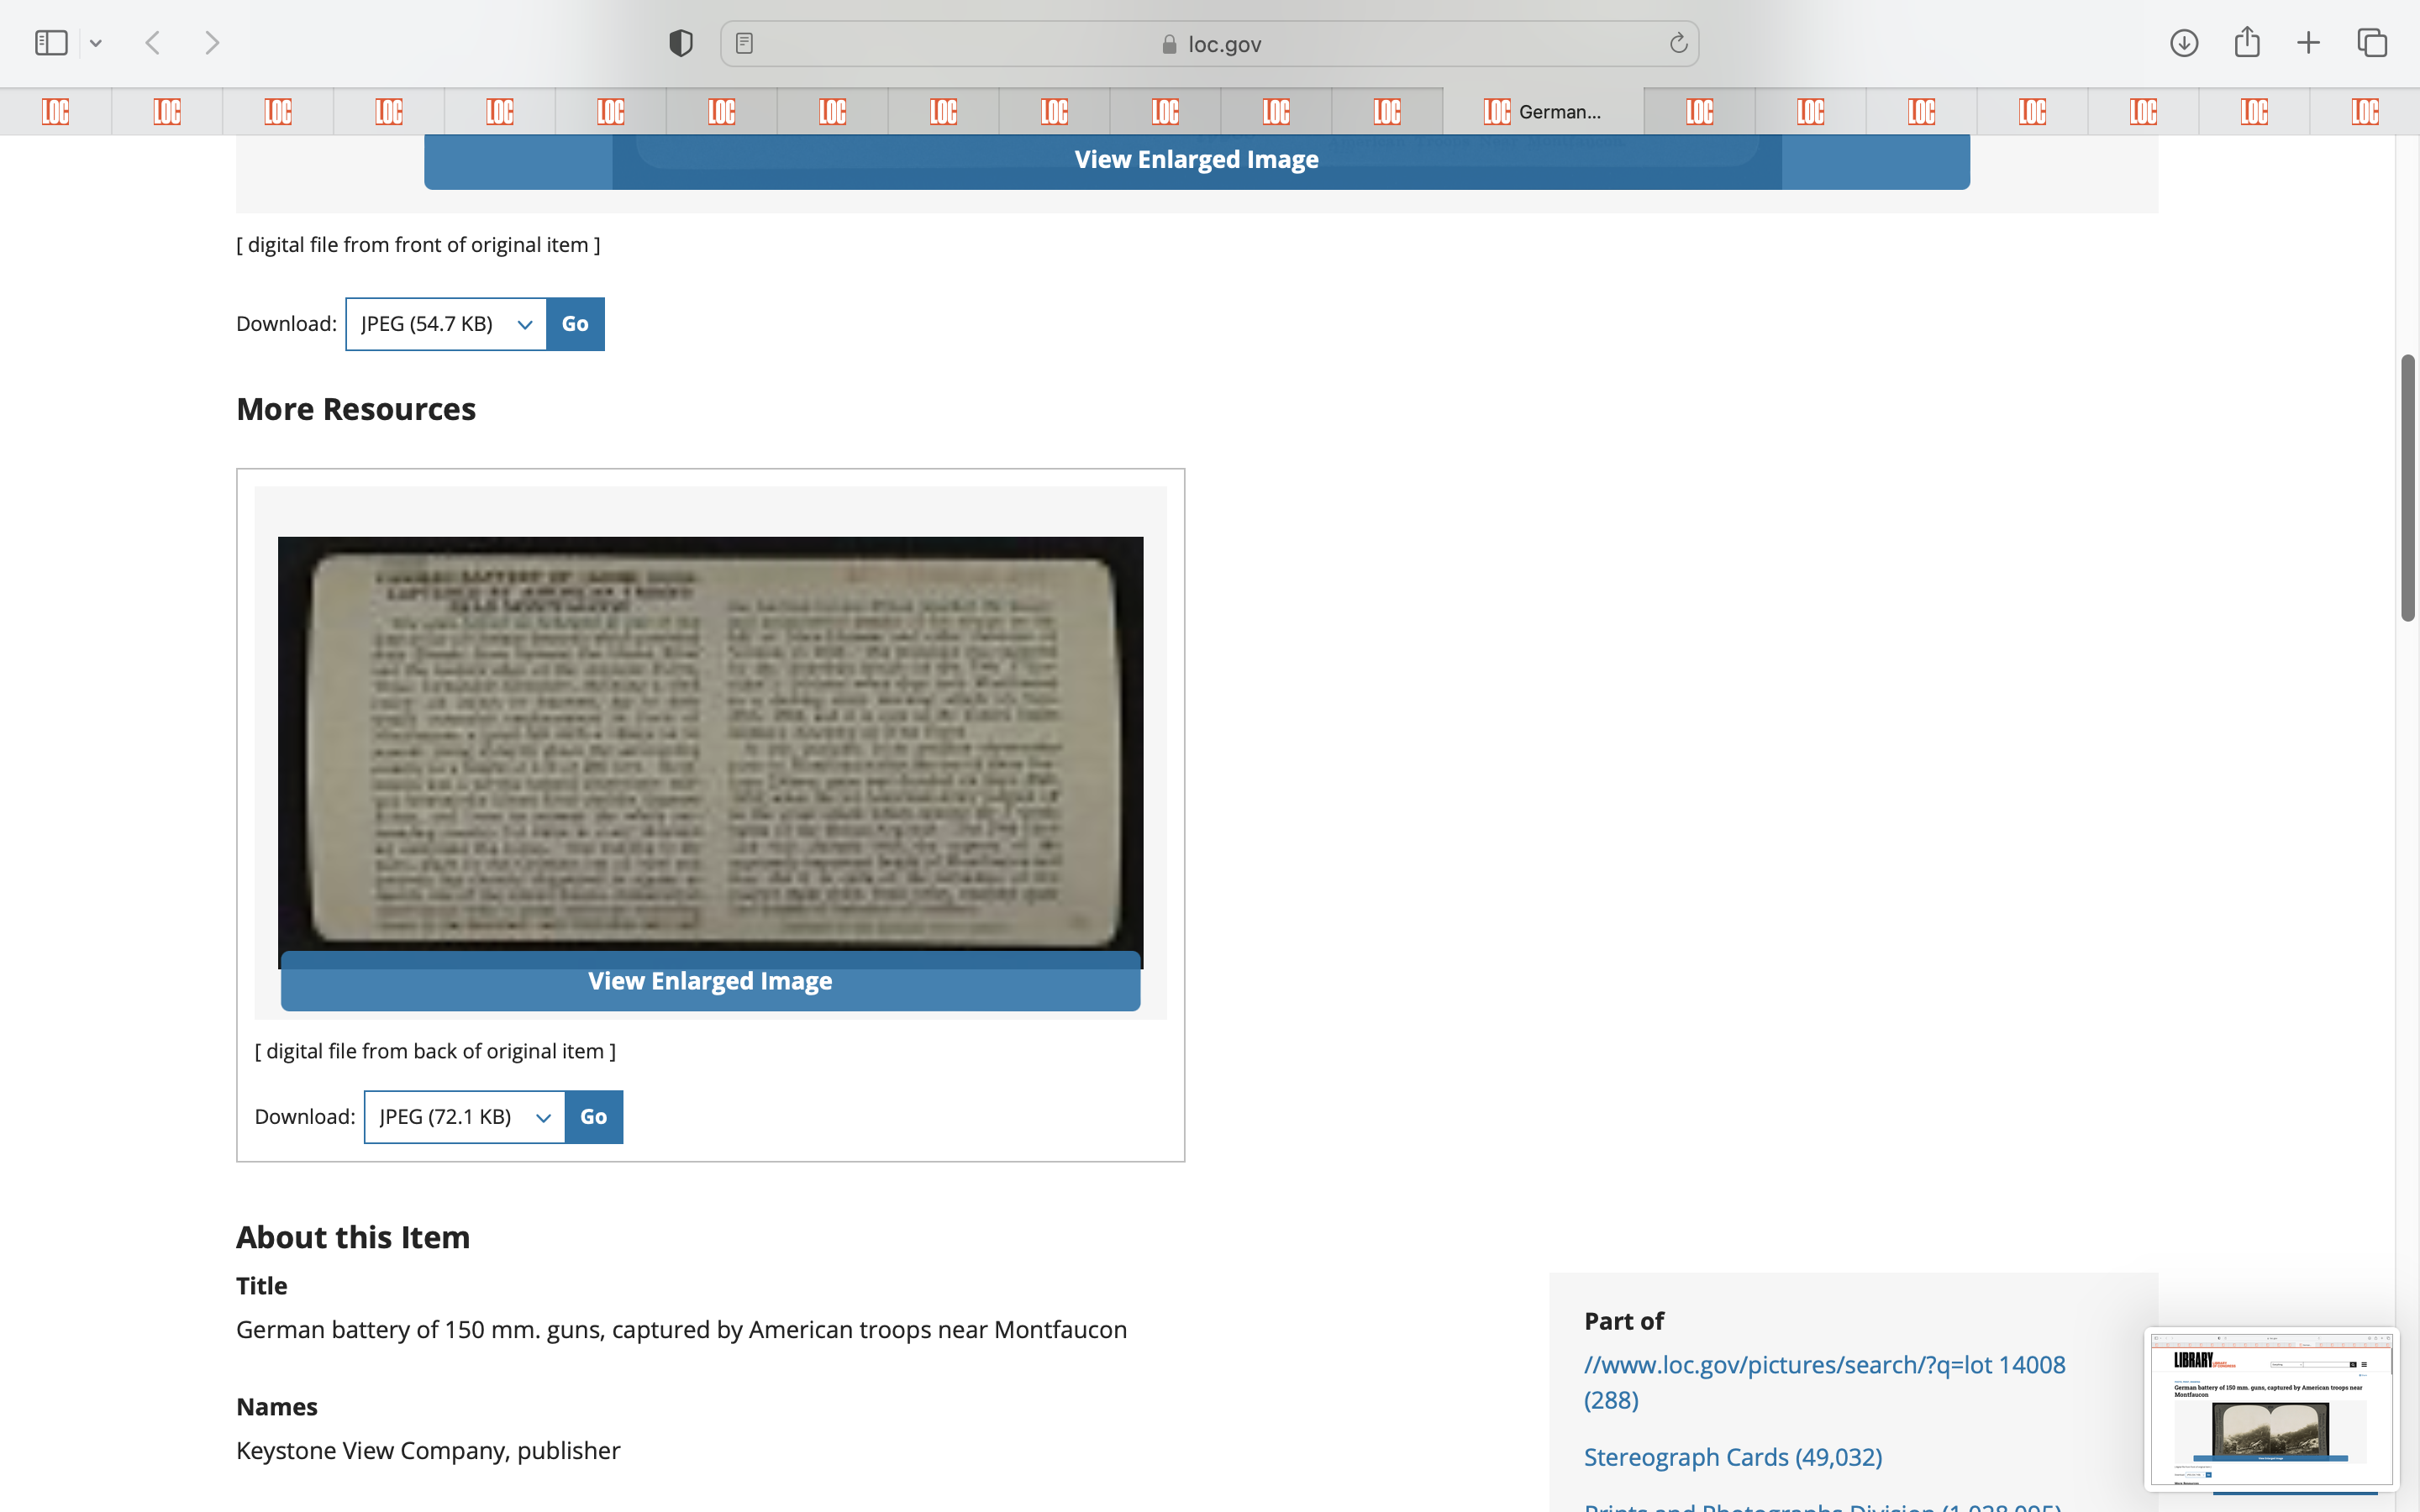The height and width of the screenshot is (1512, 2420).
Task: Open the downloads icon in toolbar
Action: [2184, 43]
